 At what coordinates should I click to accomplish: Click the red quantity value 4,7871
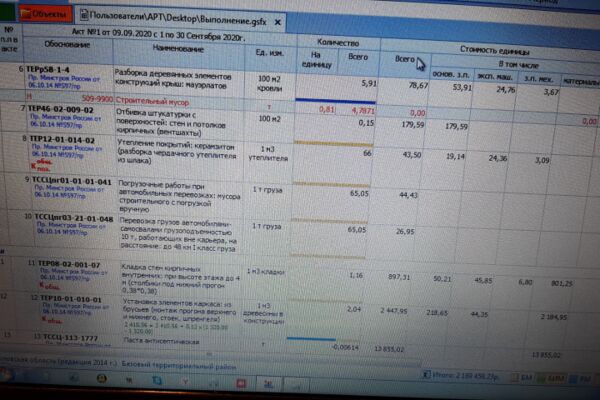363,111
